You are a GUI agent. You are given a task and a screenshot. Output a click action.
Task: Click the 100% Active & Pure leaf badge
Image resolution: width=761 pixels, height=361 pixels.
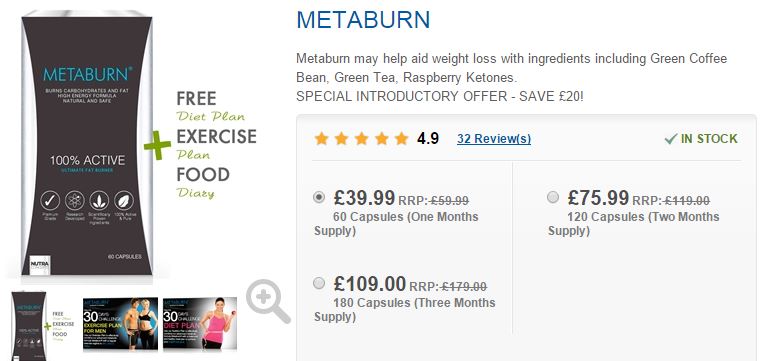[124, 200]
